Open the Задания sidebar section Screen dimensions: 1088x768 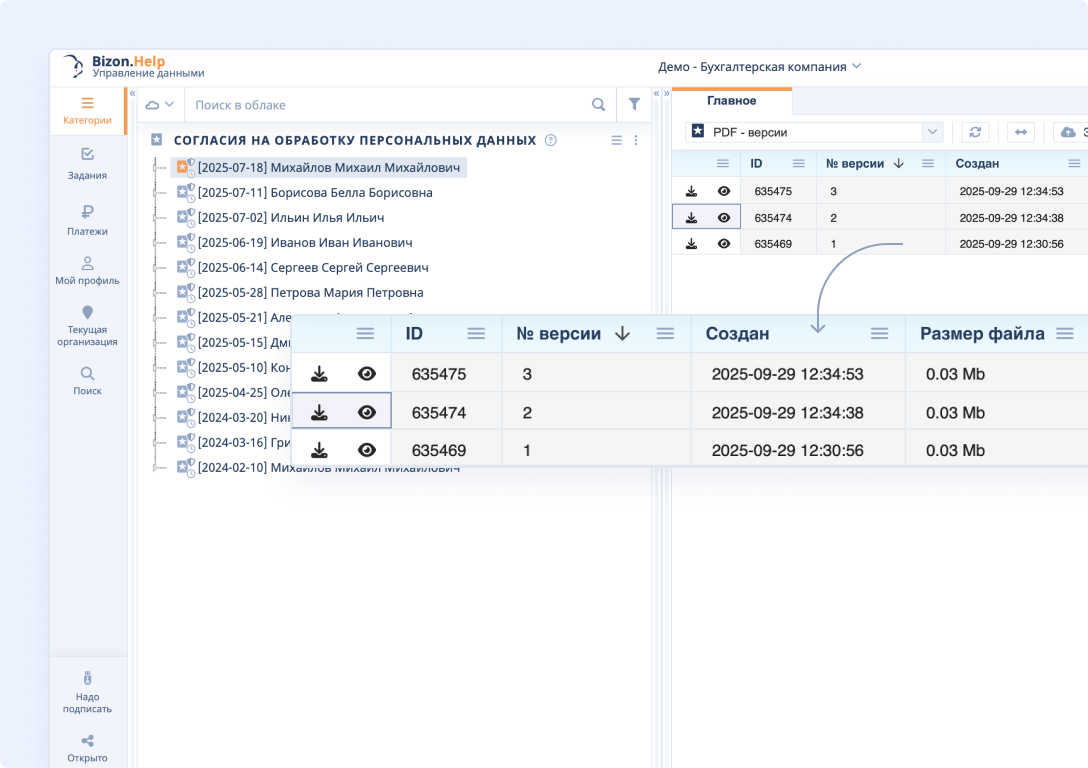pyautogui.click(x=87, y=164)
